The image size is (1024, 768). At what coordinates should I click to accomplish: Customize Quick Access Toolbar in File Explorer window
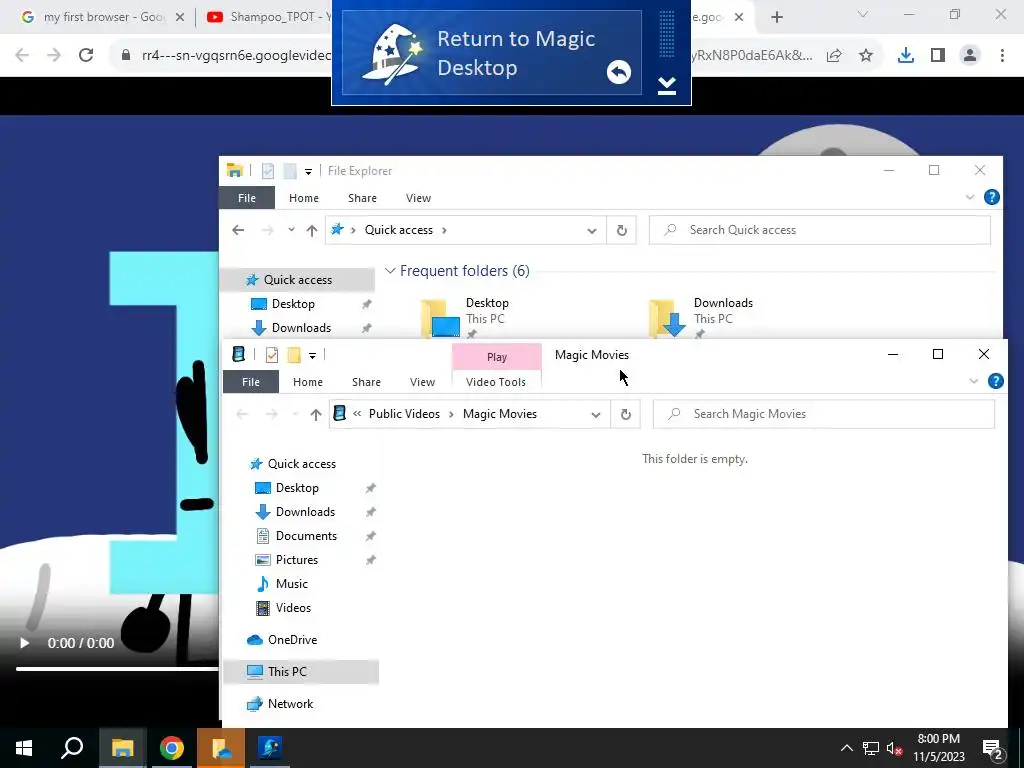pyautogui.click(x=308, y=172)
